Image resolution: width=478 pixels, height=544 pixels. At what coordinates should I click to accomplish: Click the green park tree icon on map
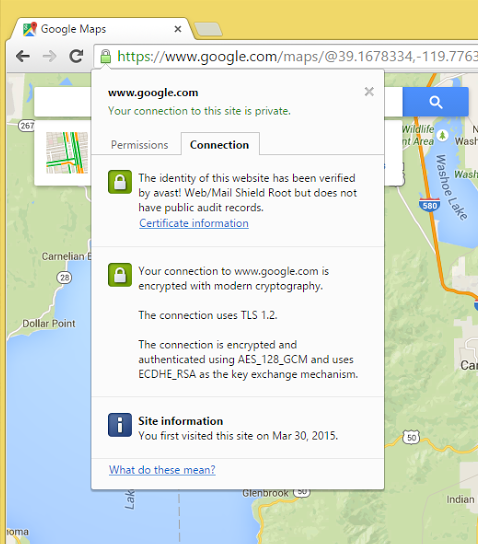442,135
